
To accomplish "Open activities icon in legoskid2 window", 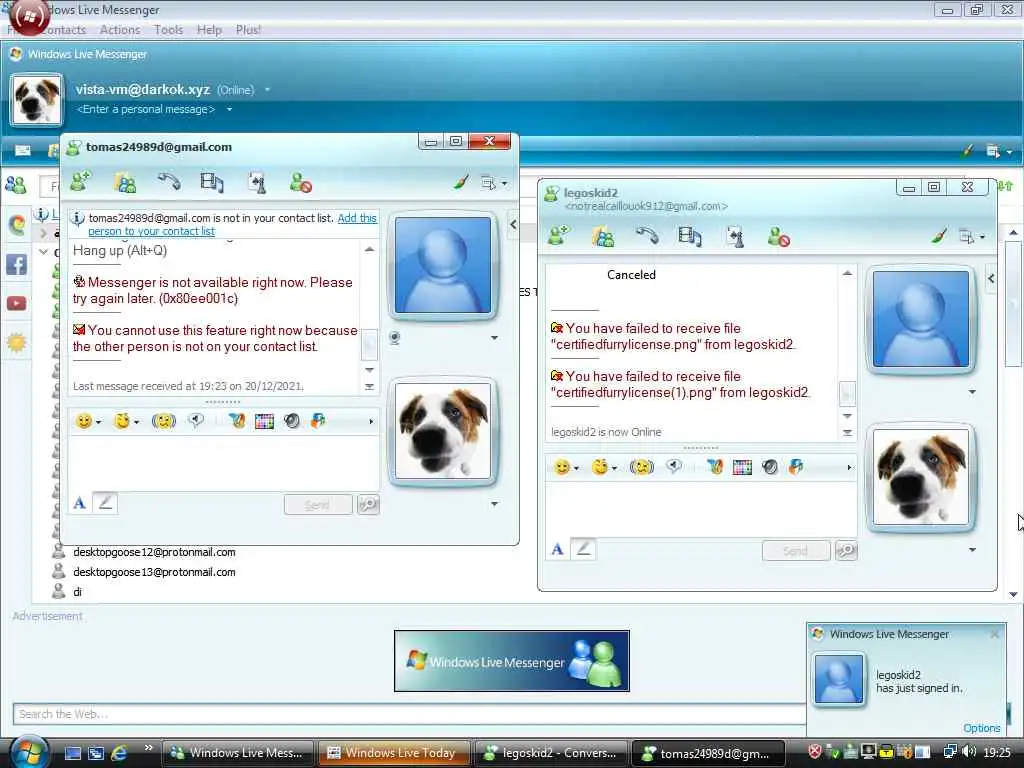I will click(735, 237).
